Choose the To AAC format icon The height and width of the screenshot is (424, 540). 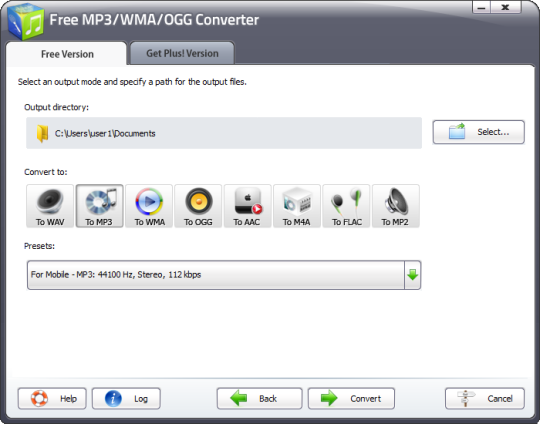click(x=248, y=206)
